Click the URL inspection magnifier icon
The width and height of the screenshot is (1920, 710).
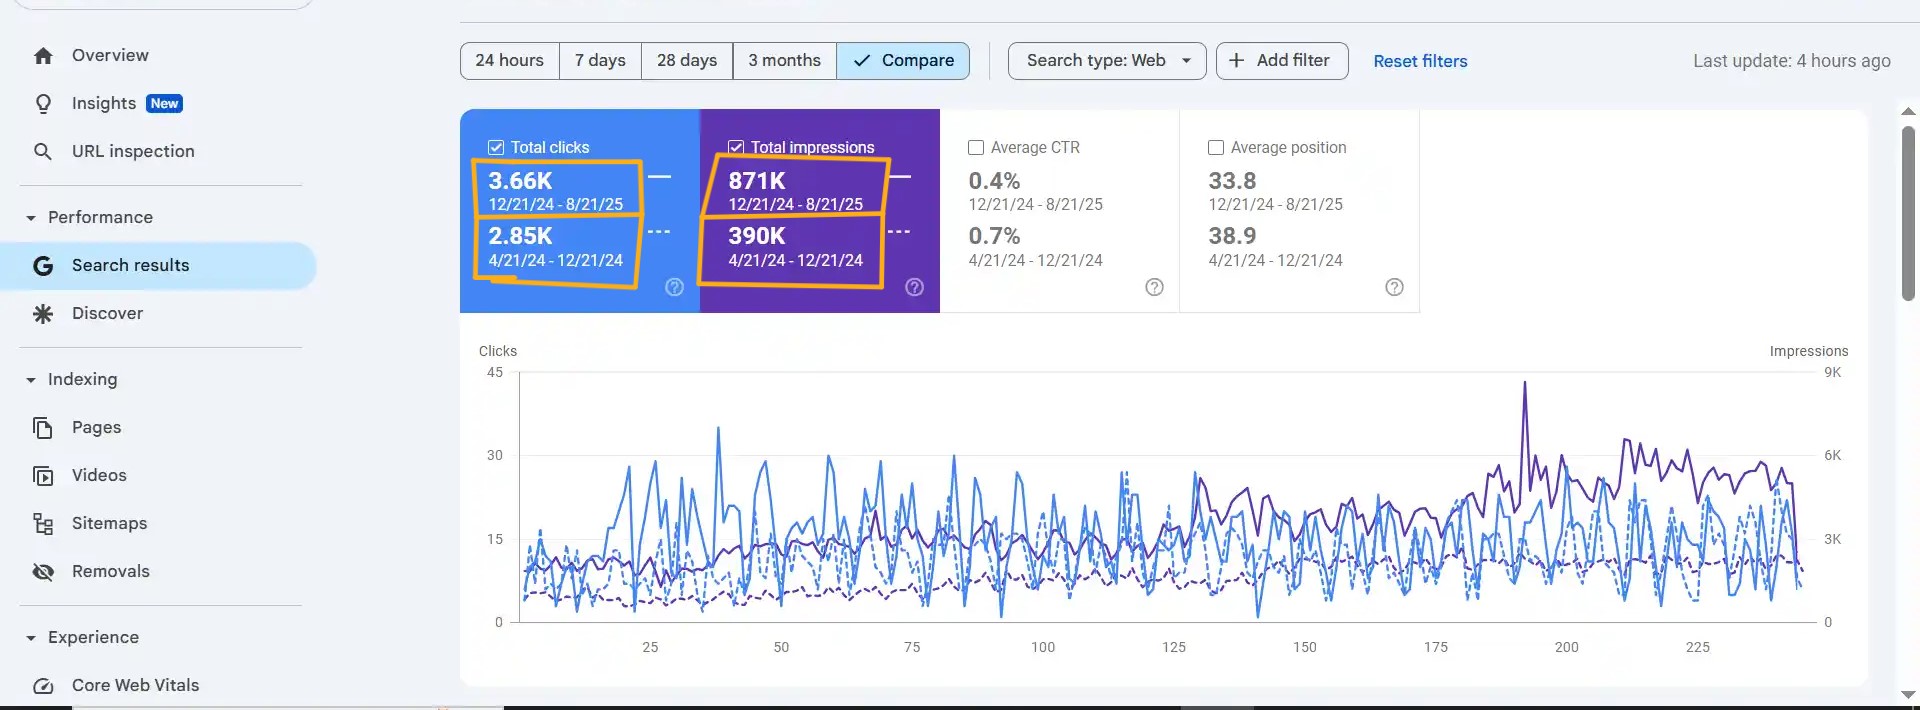tap(43, 152)
